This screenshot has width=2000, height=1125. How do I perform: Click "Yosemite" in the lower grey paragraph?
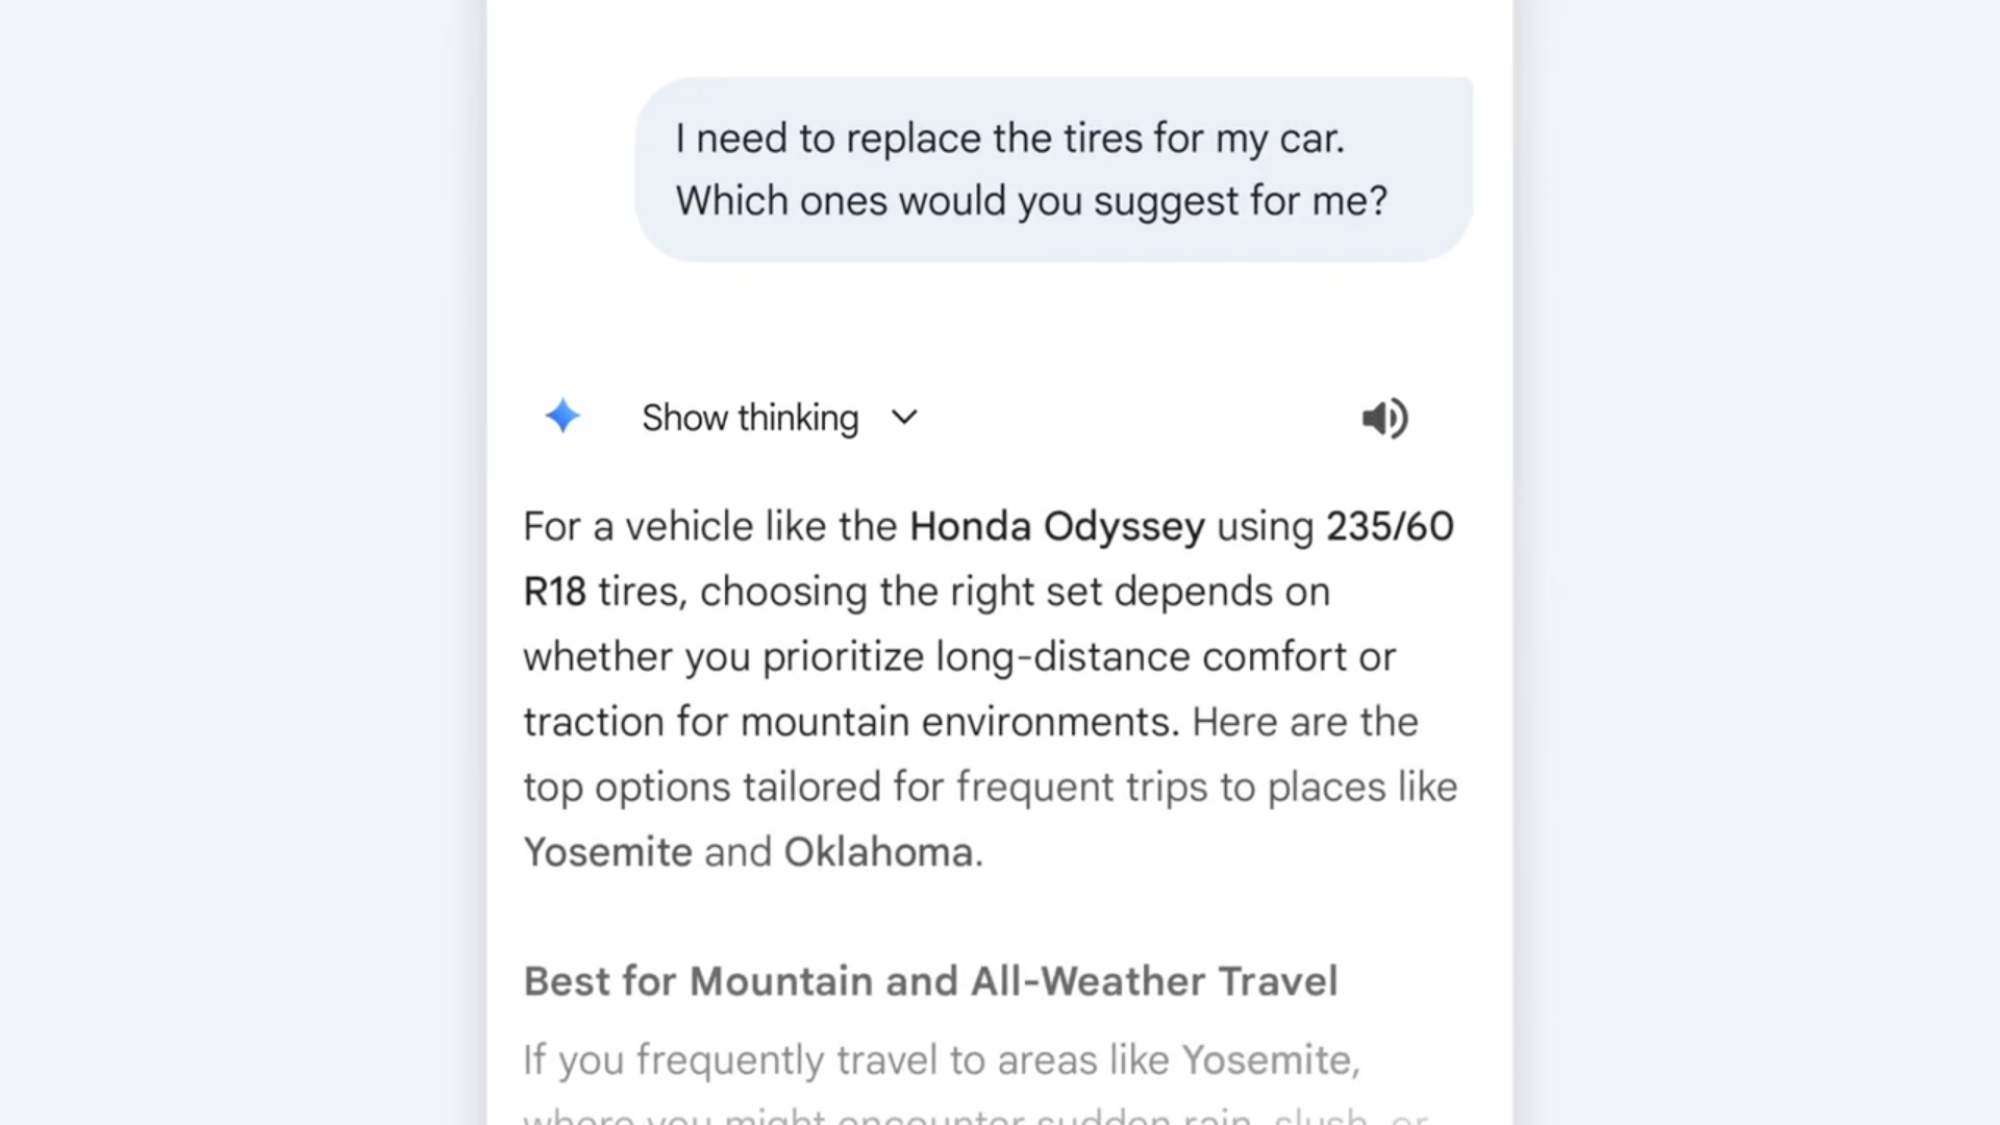(1268, 1060)
